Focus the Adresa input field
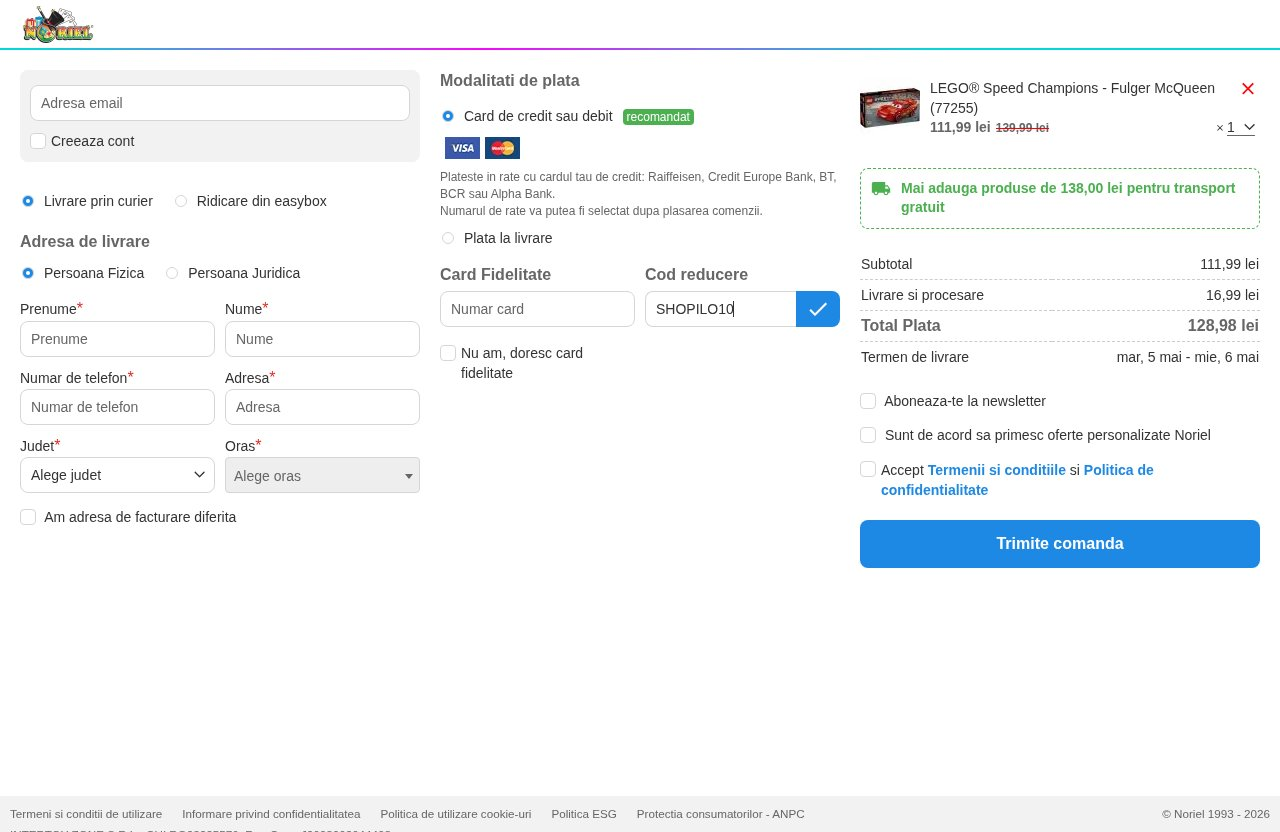This screenshot has height=832, width=1280. pyautogui.click(x=322, y=407)
